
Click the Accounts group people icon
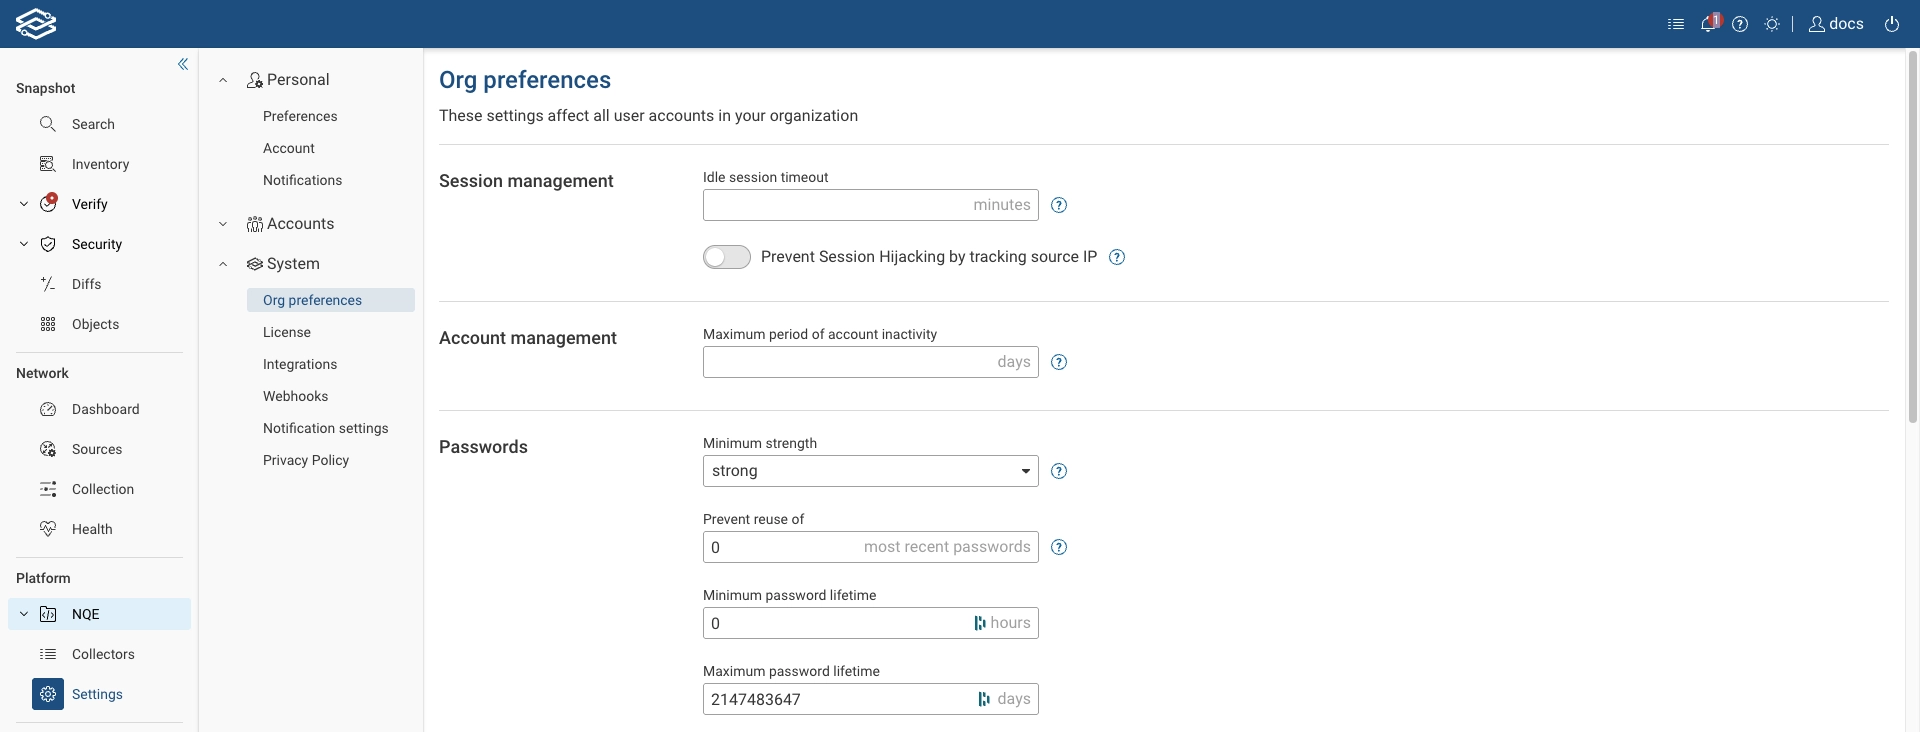point(255,224)
